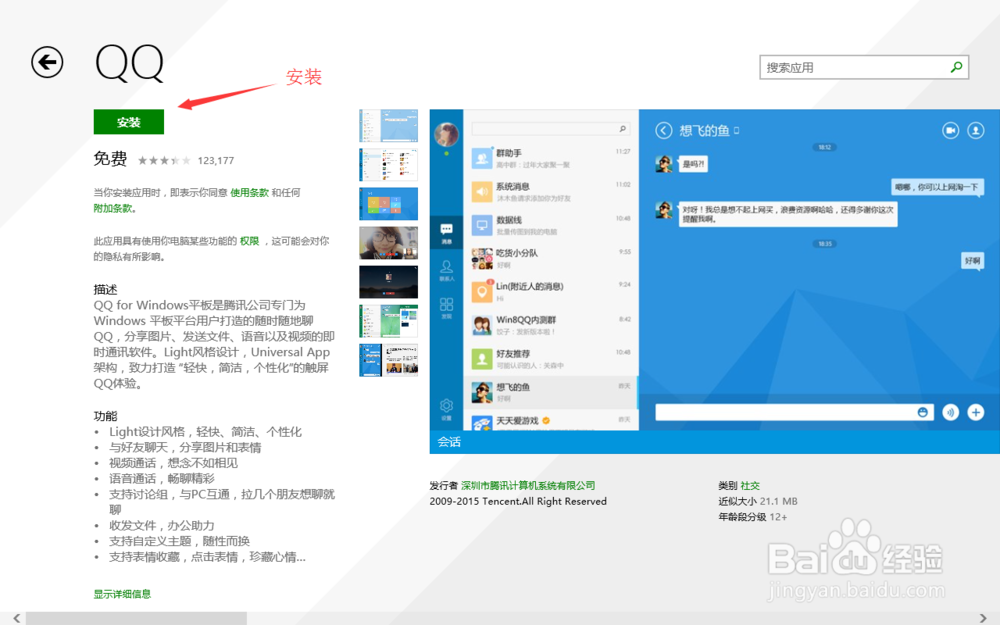Click the magnifier icon in the search box
This screenshot has width=1000, height=625.
pyautogui.click(x=956, y=67)
